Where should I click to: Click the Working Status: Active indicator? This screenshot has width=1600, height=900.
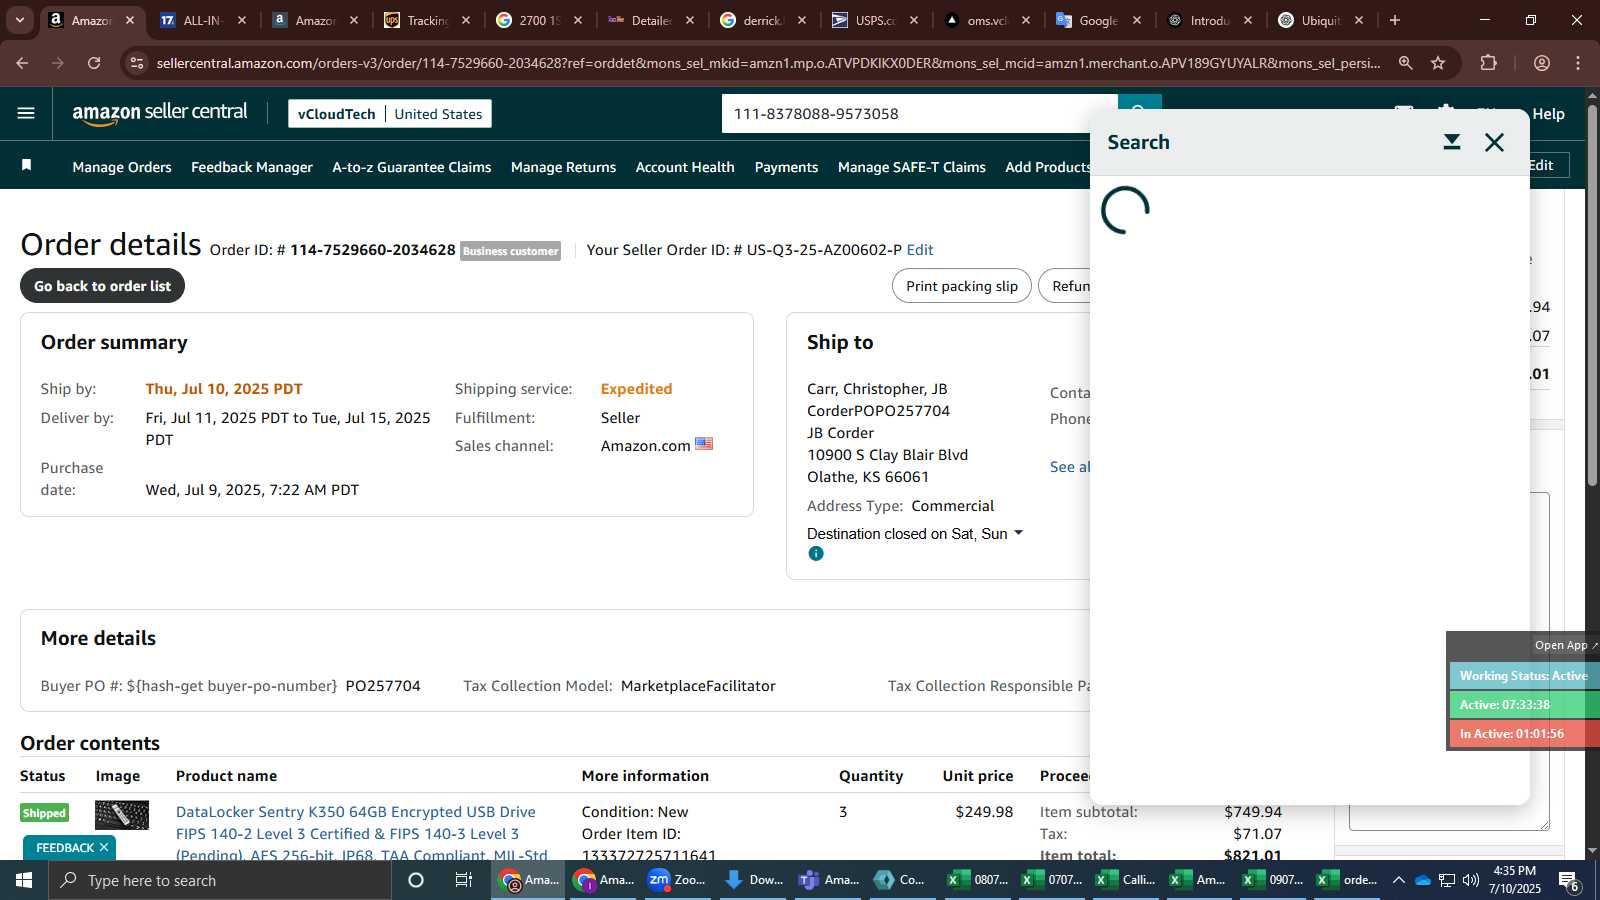pyautogui.click(x=1524, y=676)
